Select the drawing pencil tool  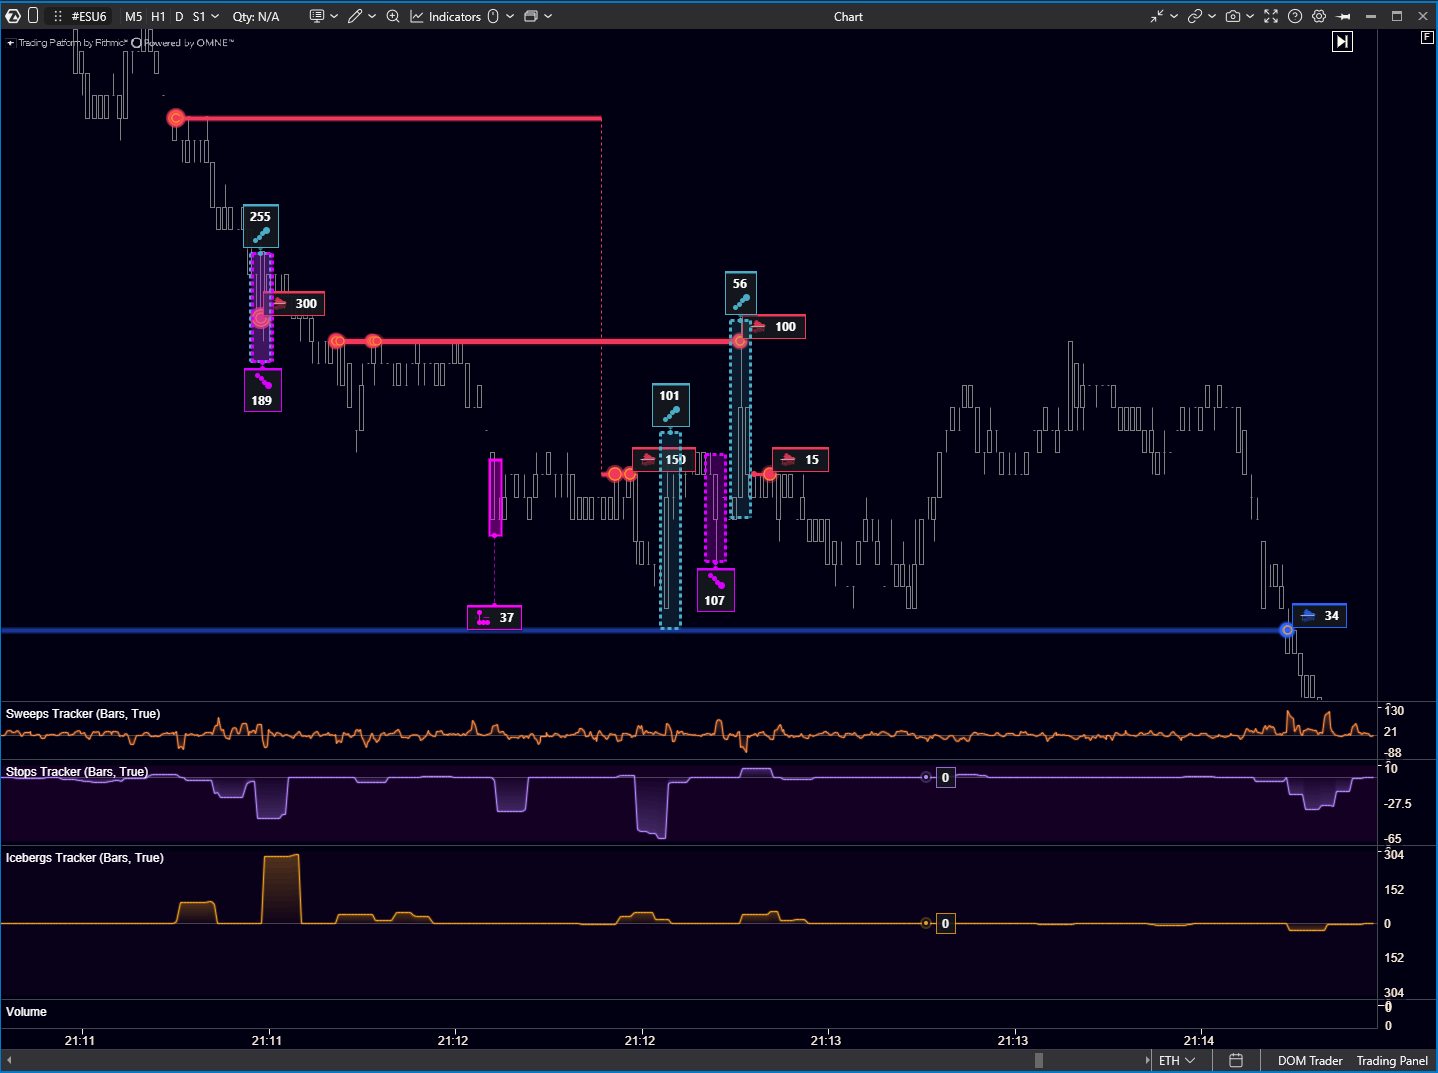pos(355,16)
